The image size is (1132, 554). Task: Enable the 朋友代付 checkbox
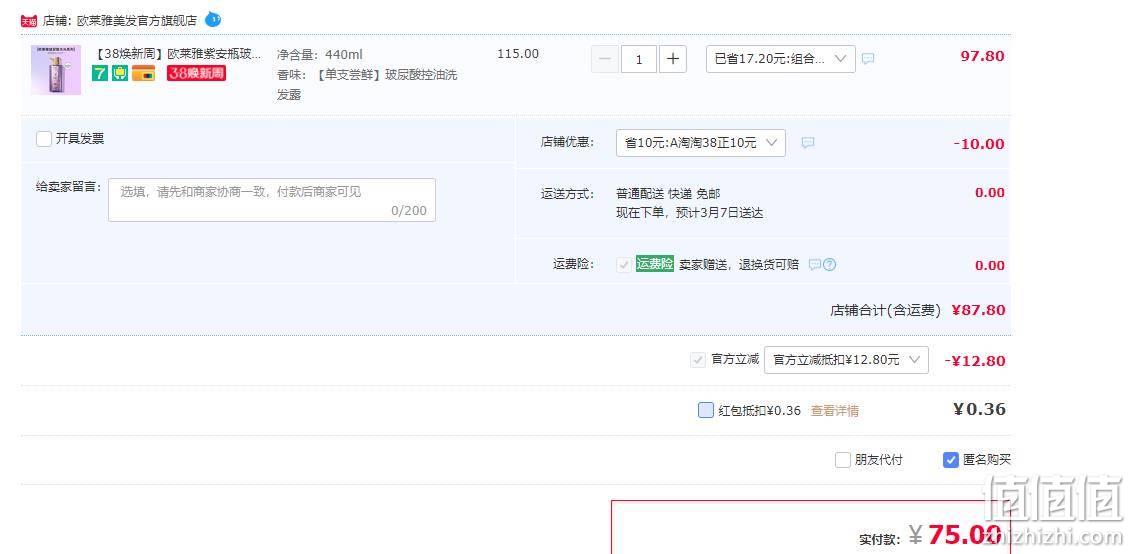[843, 459]
